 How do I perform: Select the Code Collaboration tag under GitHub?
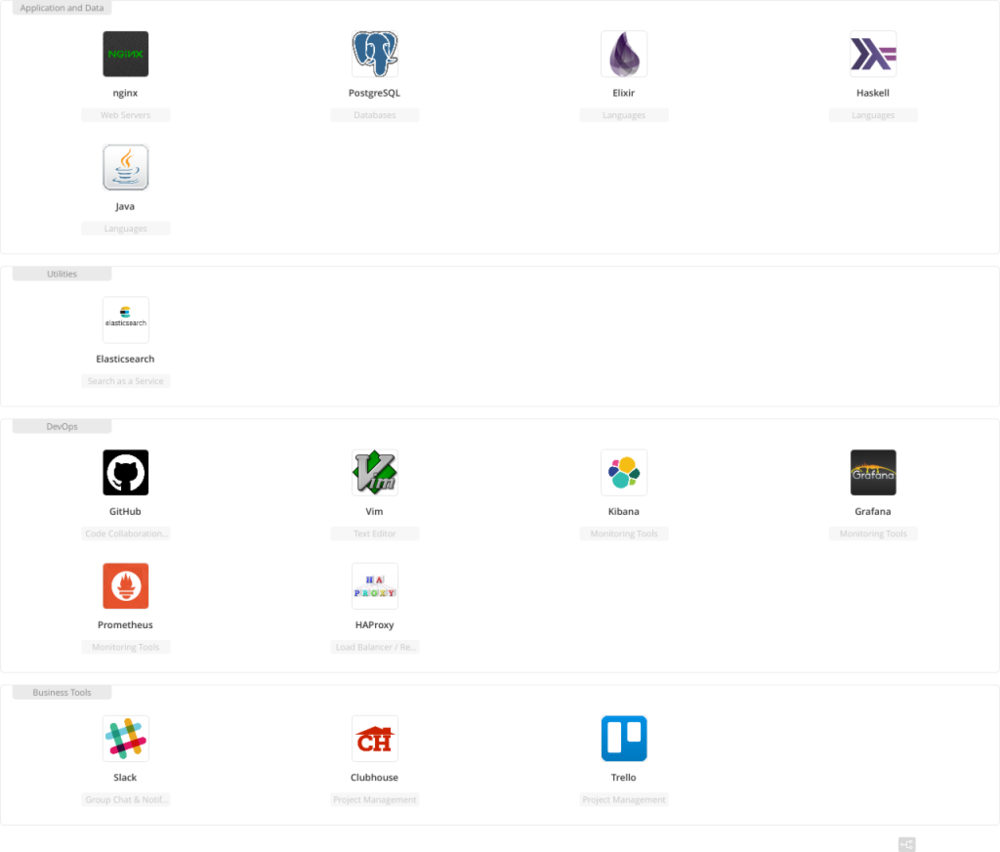coord(126,533)
